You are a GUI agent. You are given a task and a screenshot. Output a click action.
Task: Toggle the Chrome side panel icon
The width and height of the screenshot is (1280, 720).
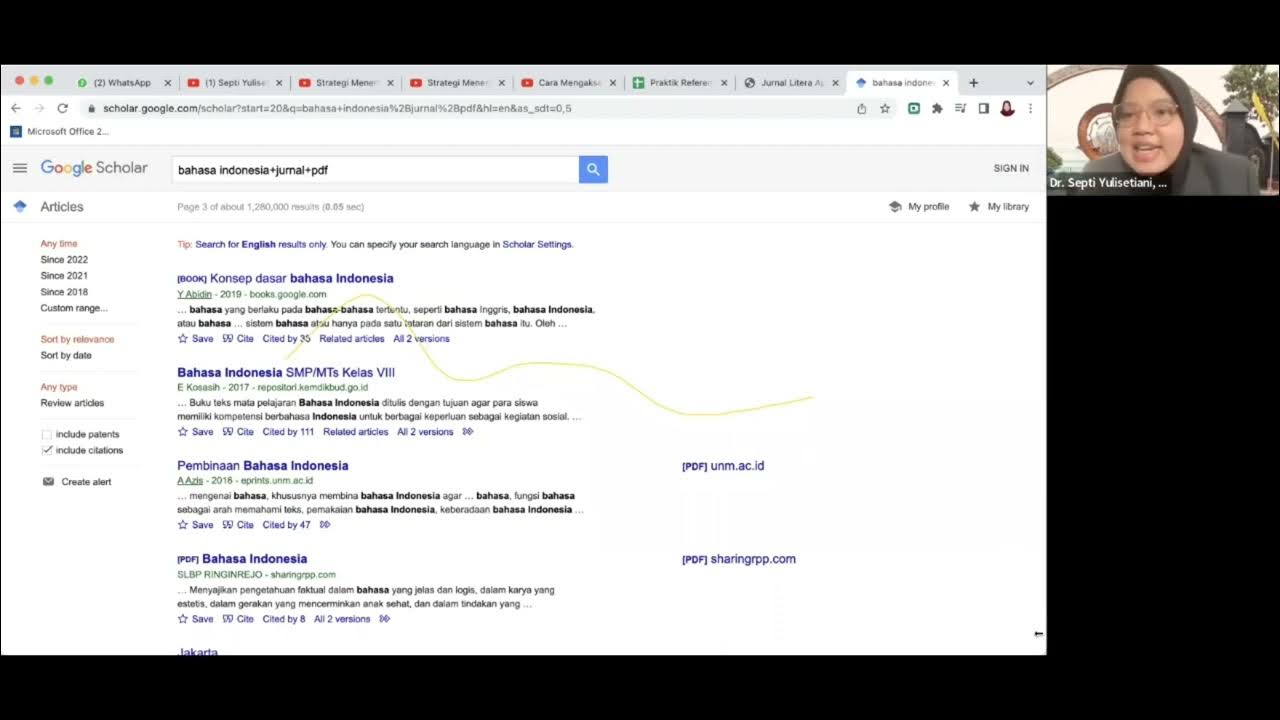coord(983,108)
